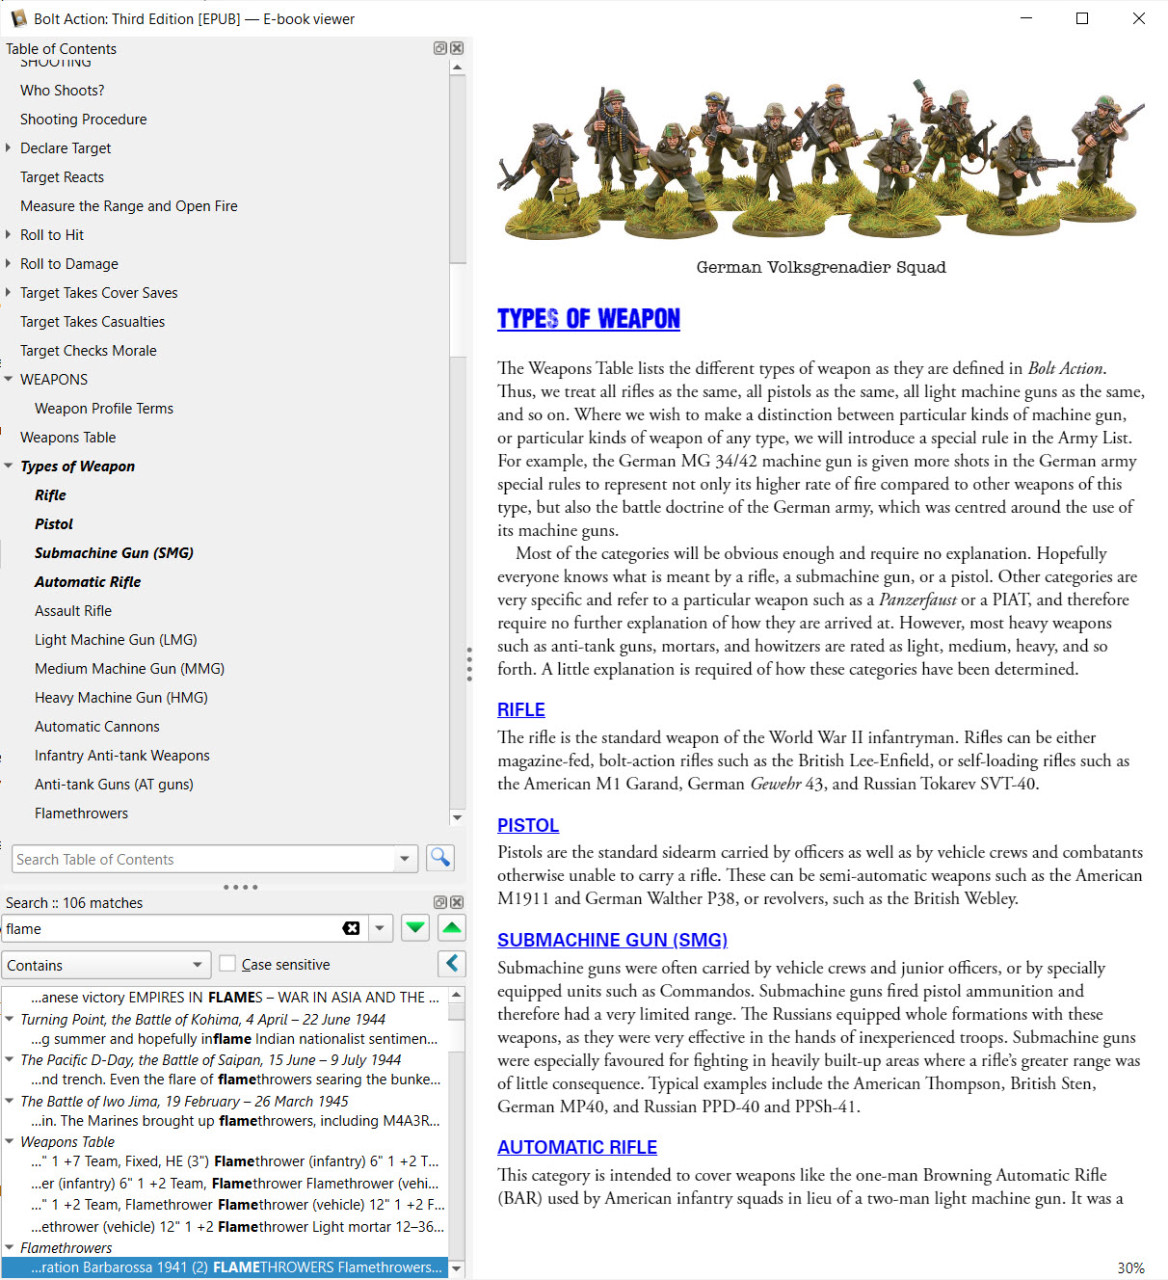Click the blue back arrow in Search panel

point(452,964)
